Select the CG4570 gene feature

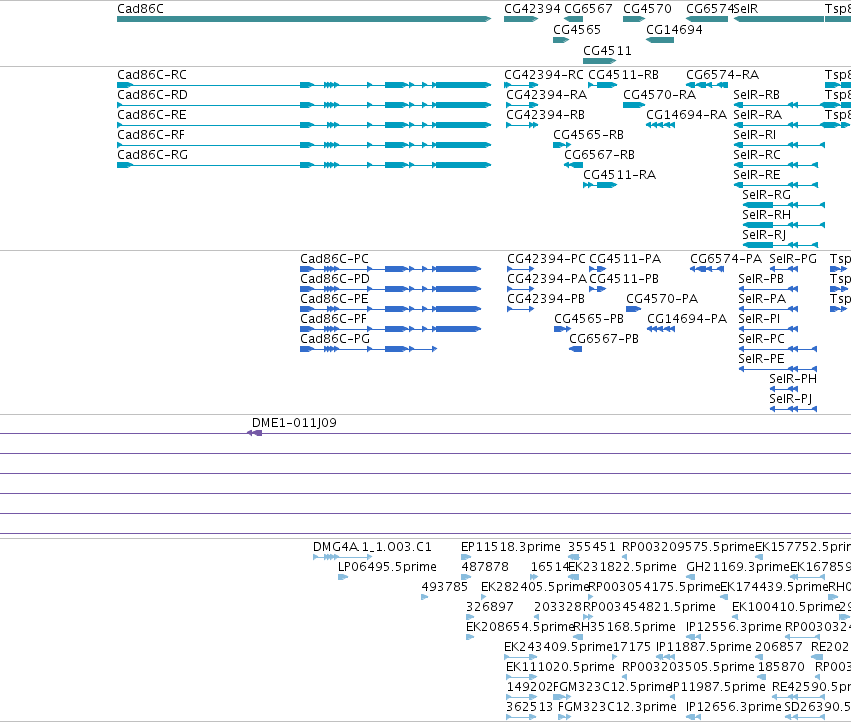pos(634,19)
